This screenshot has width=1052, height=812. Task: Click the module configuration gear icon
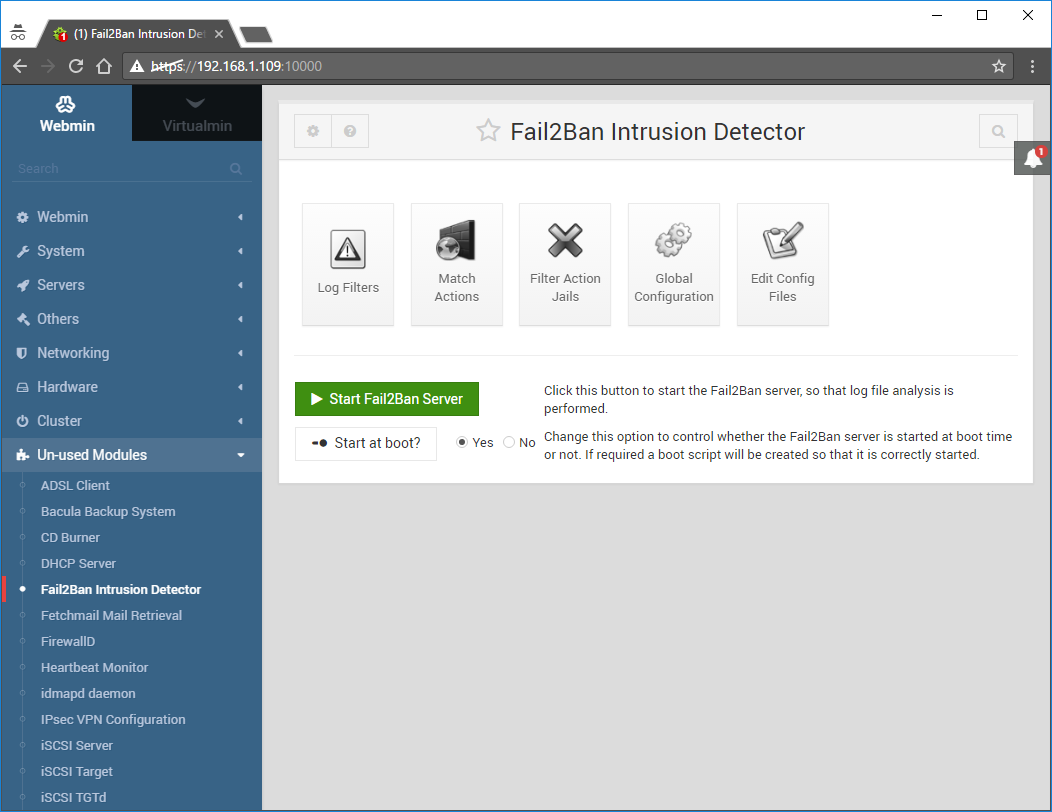(x=313, y=131)
